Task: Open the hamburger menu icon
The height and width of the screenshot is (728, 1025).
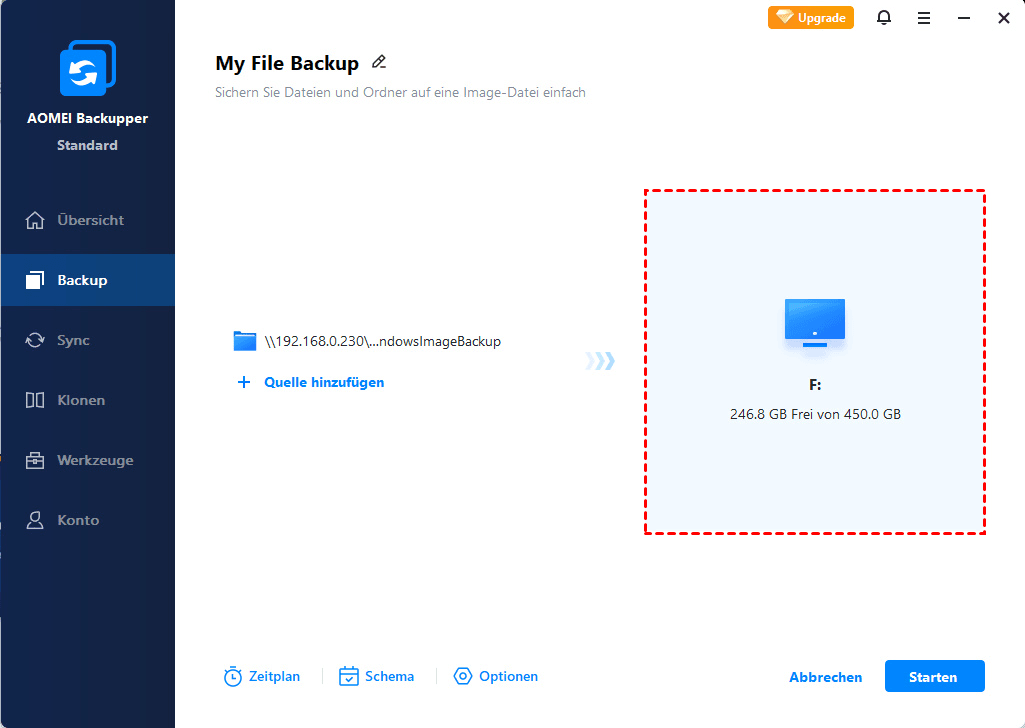Action: (x=924, y=18)
